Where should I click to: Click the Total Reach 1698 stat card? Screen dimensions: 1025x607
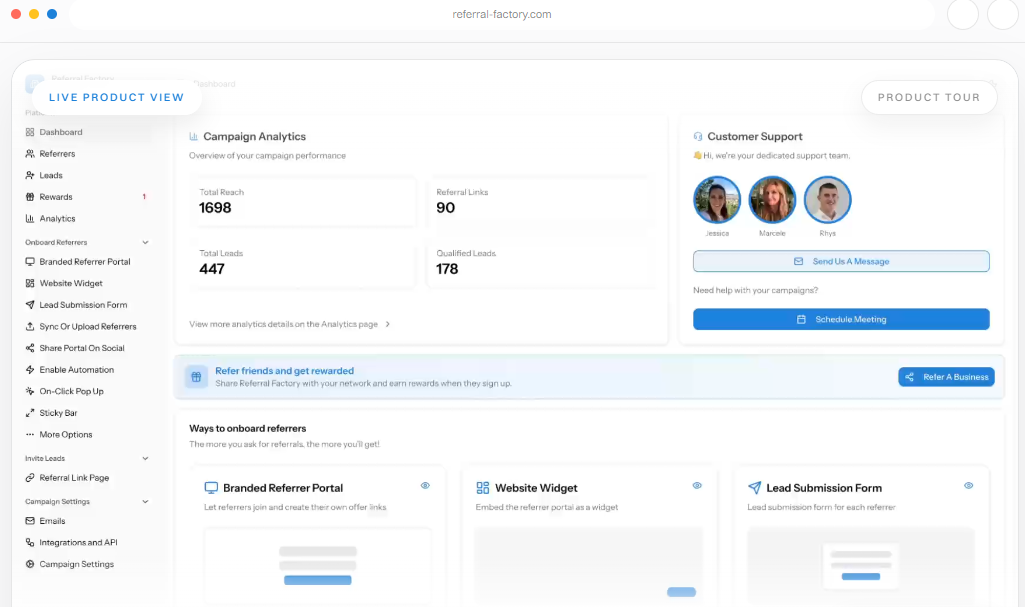303,202
